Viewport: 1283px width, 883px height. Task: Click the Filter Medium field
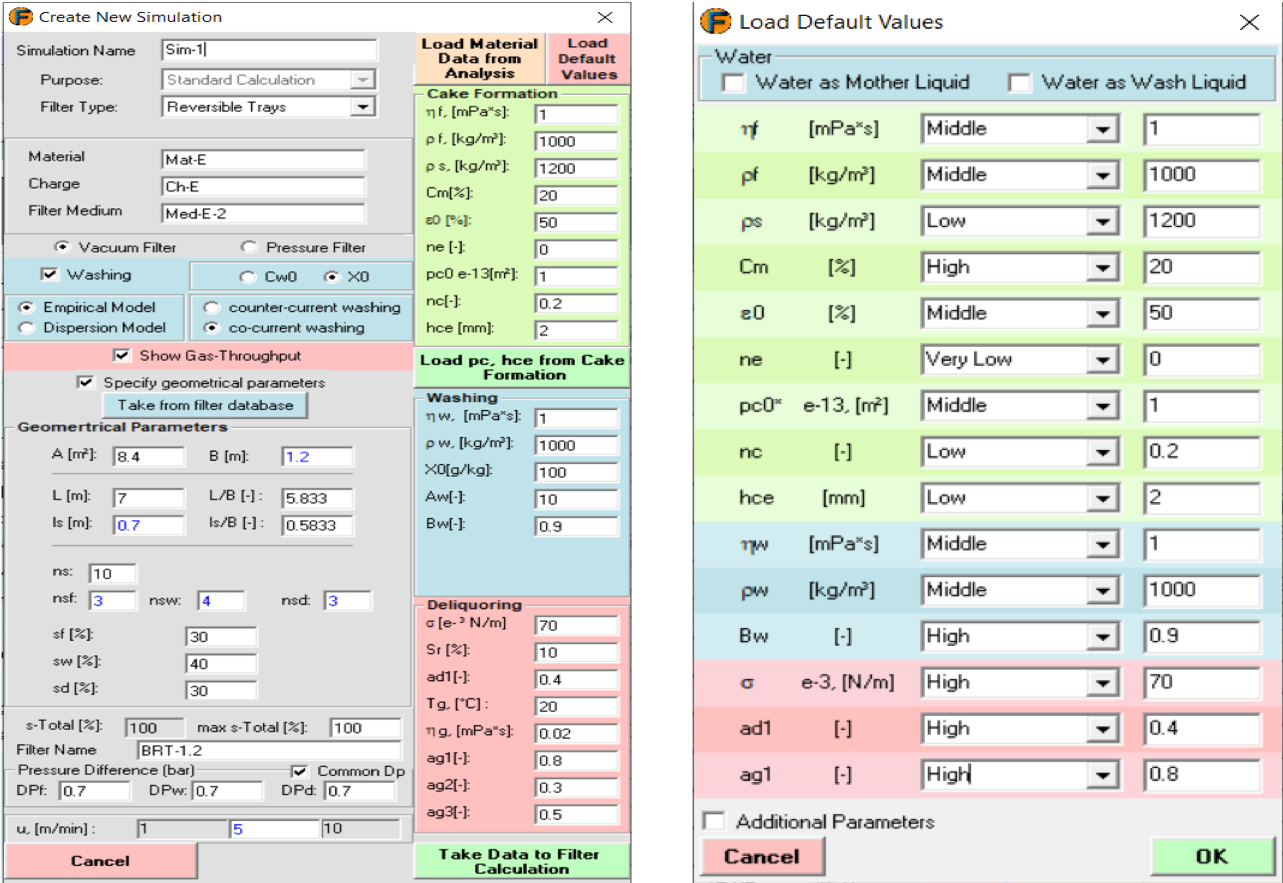coord(263,213)
